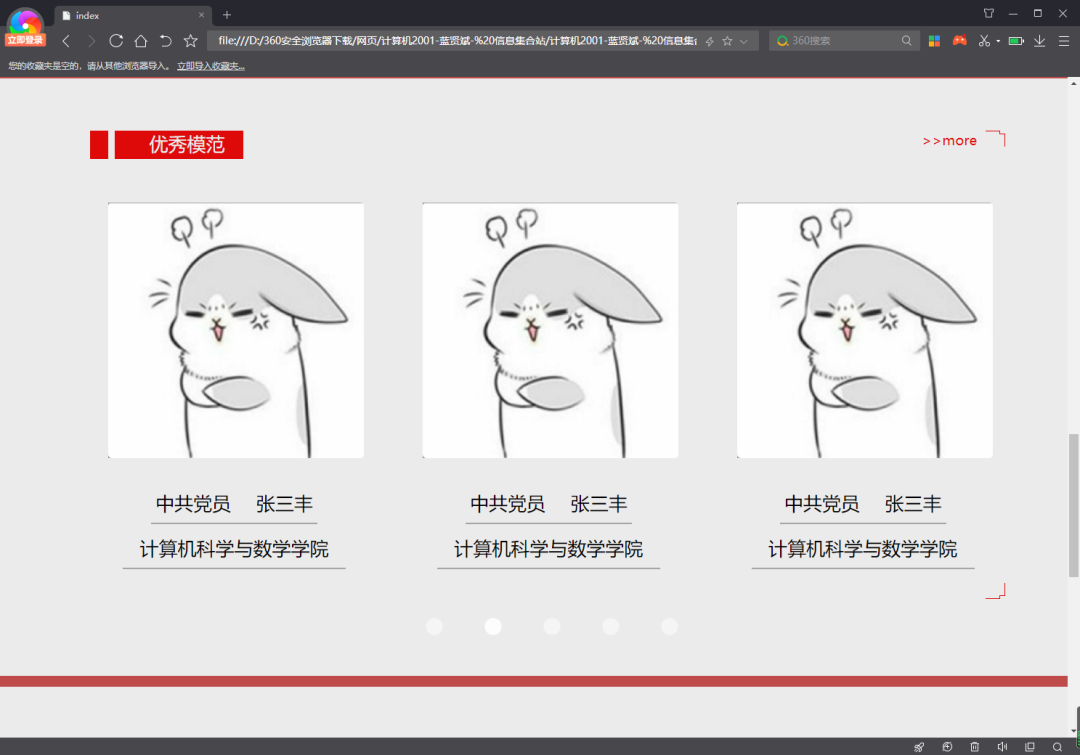The width and height of the screenshot is (1080, 755).
Task: Click 计算机科学与数学学院 under middle card
Action: [548, 549]
